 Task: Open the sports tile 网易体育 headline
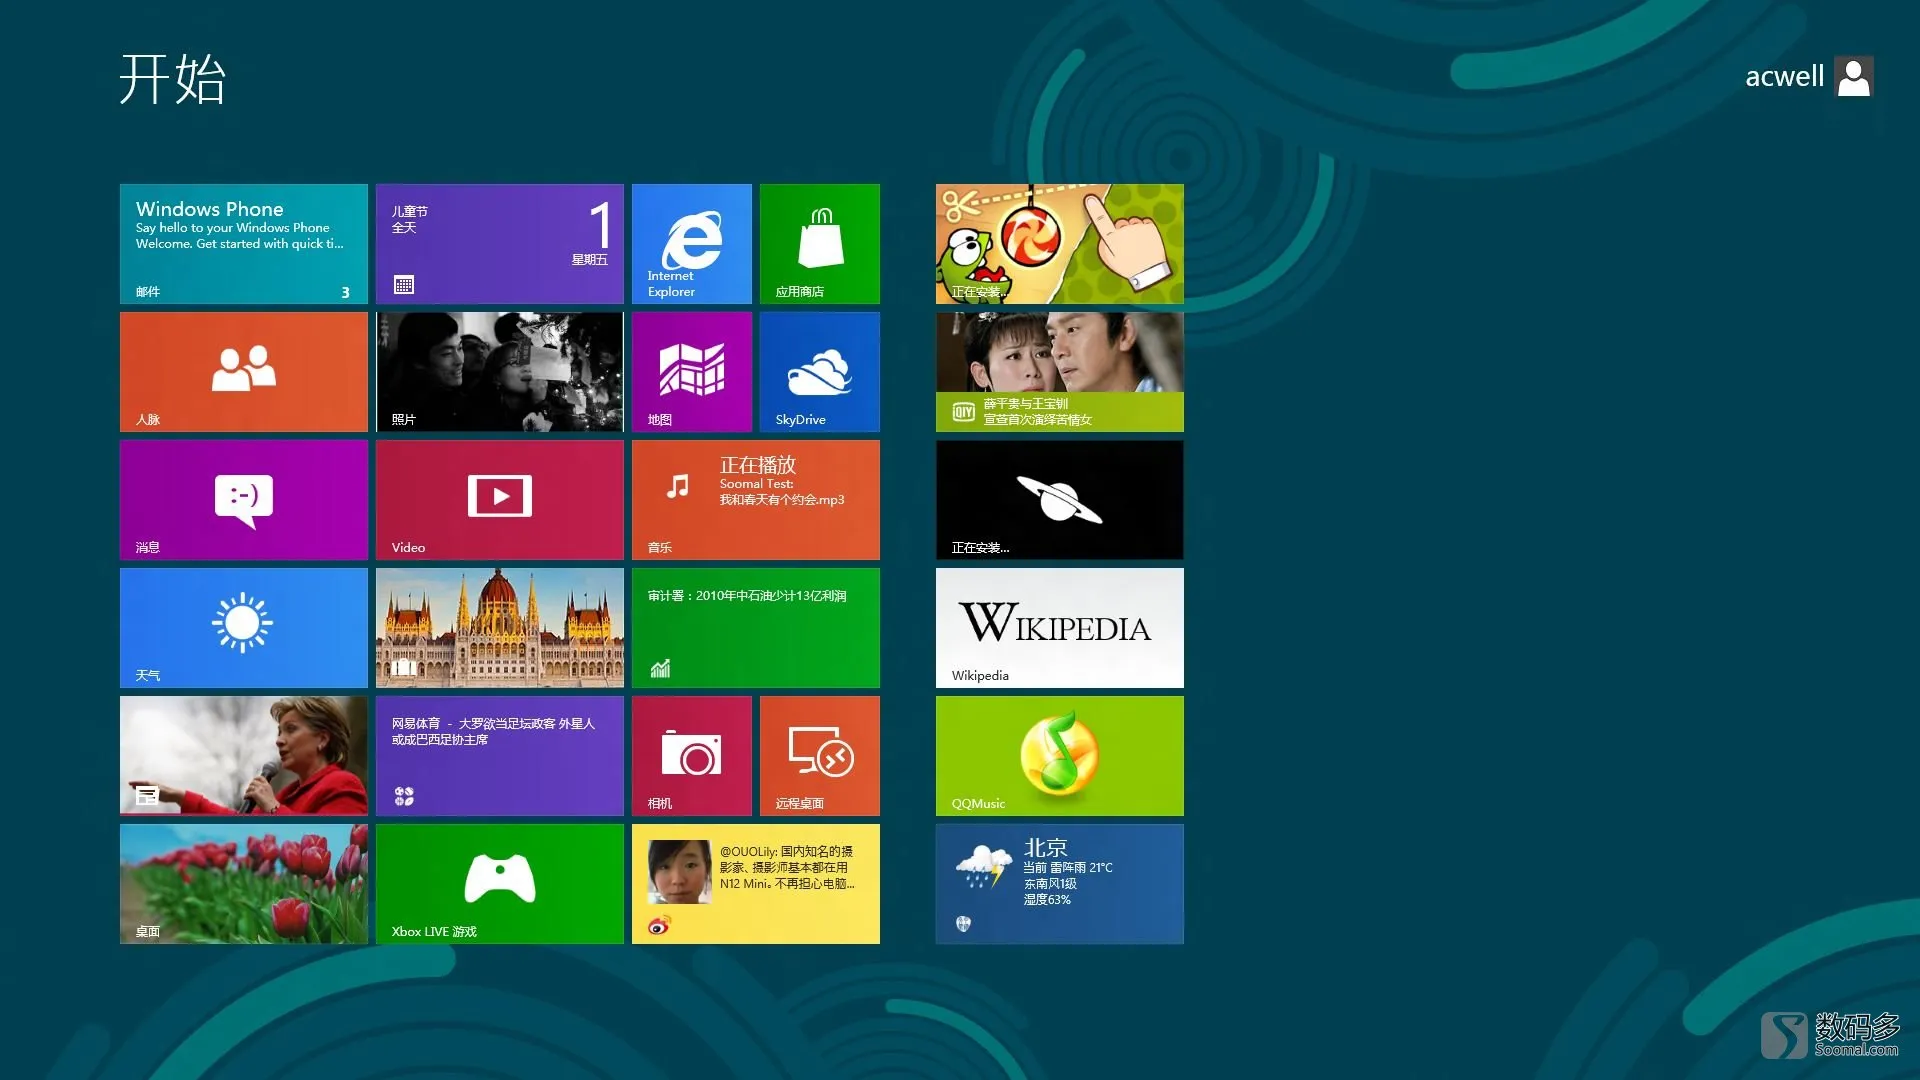[x=500, y=756]
